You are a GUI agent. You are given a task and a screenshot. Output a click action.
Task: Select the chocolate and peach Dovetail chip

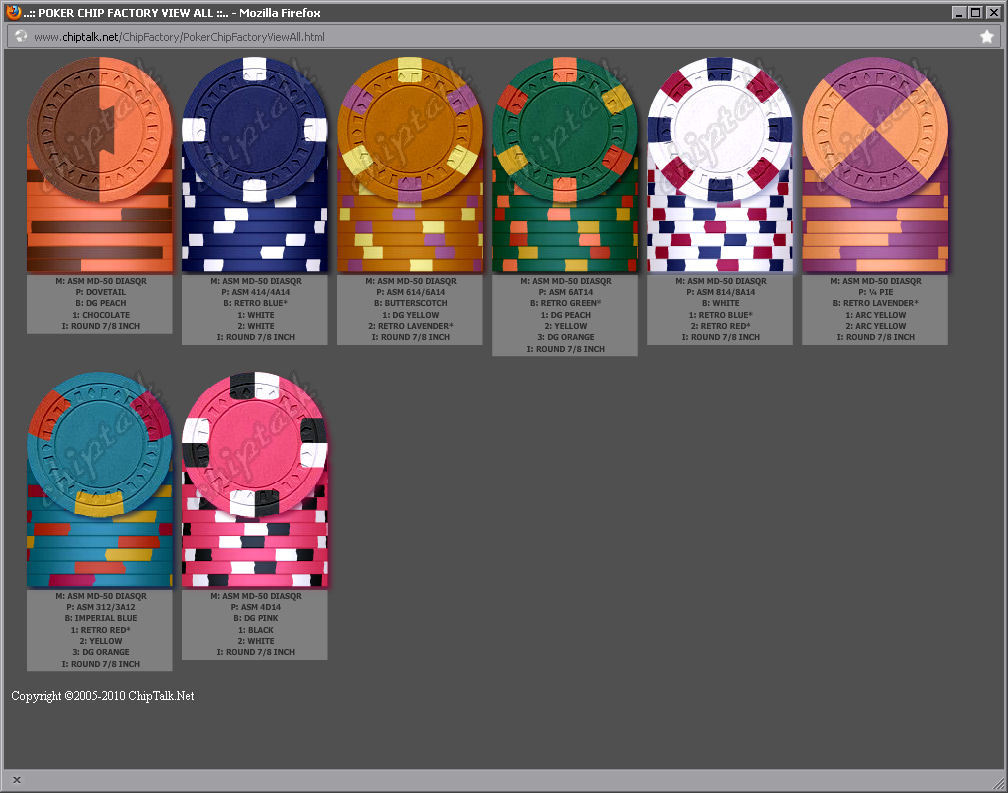click(99, 165)
